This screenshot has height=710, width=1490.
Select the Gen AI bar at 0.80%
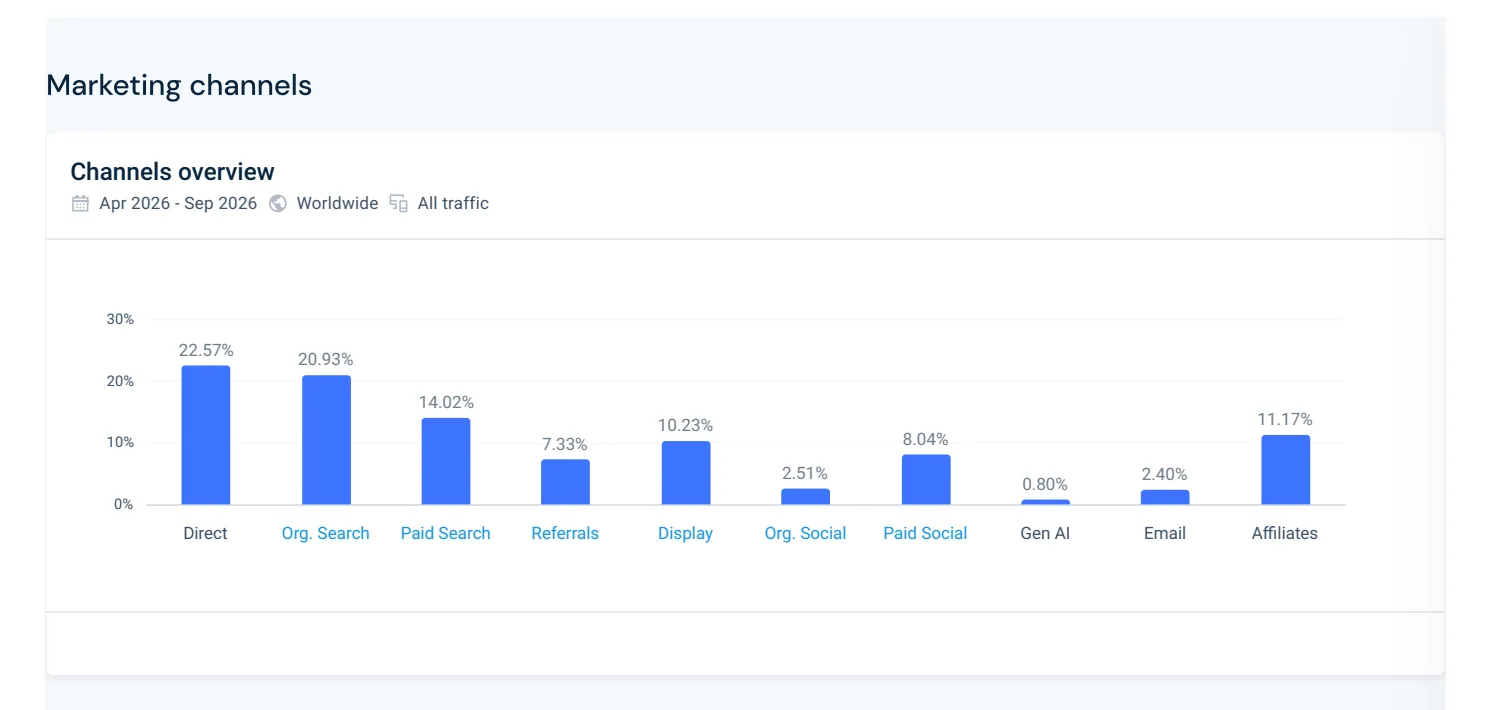[1046, 502]
